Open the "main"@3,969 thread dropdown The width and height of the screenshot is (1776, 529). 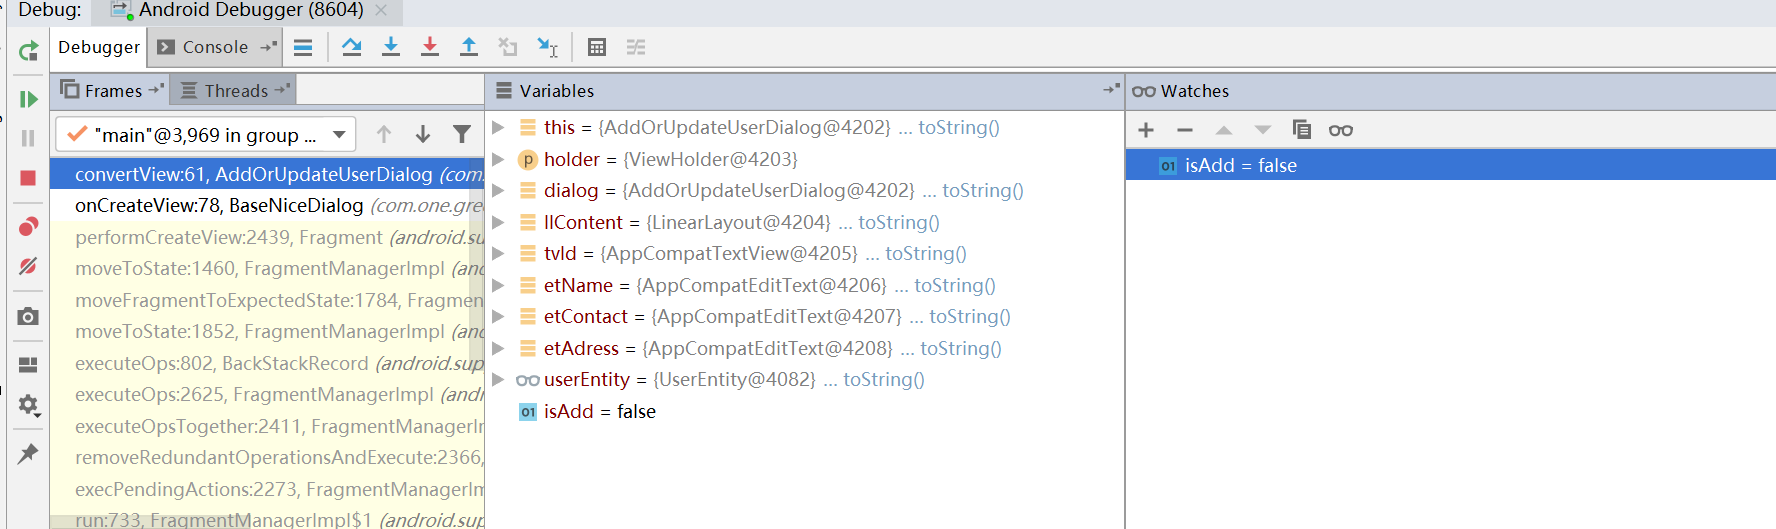point(206,134)
